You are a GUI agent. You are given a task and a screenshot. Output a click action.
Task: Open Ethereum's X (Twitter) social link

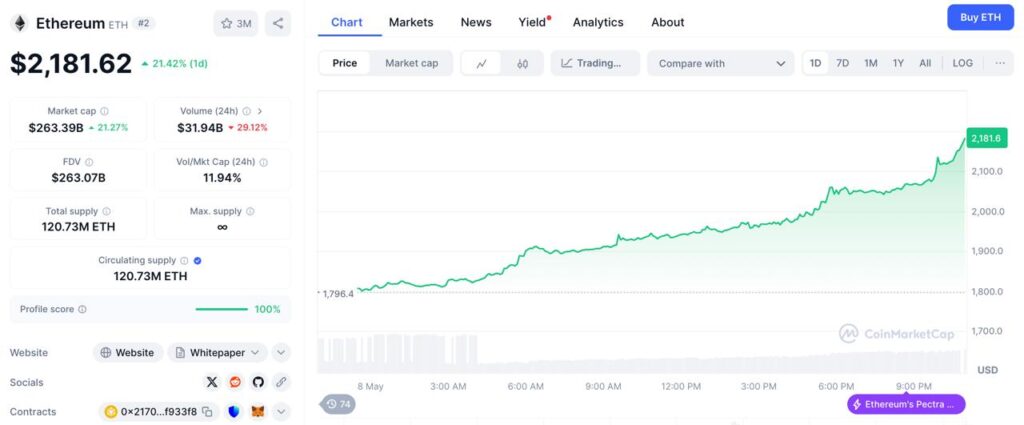click(212, 382)
